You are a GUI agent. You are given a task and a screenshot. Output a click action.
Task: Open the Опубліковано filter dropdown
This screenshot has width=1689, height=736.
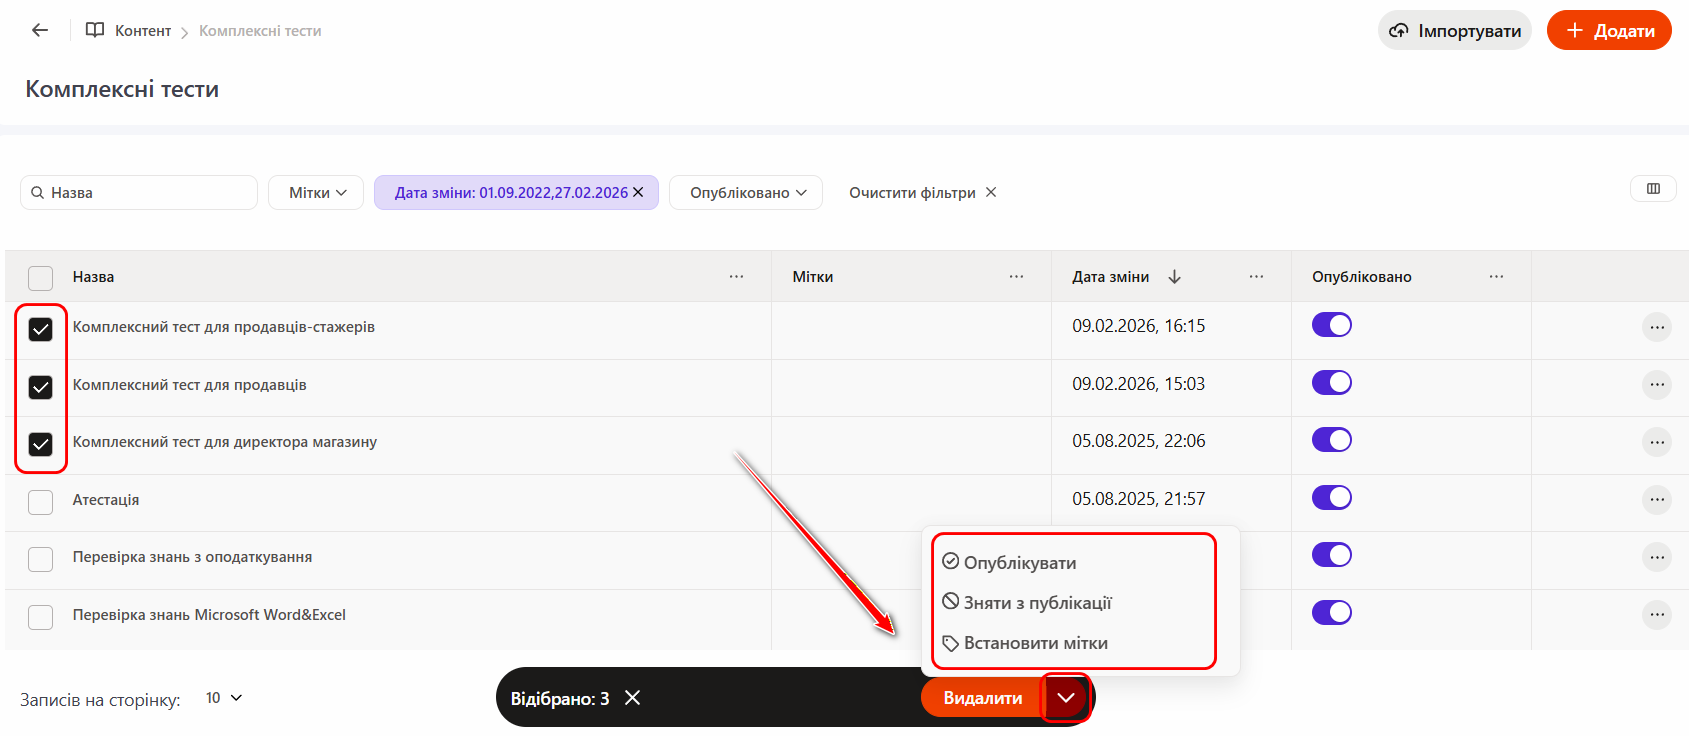746,193
